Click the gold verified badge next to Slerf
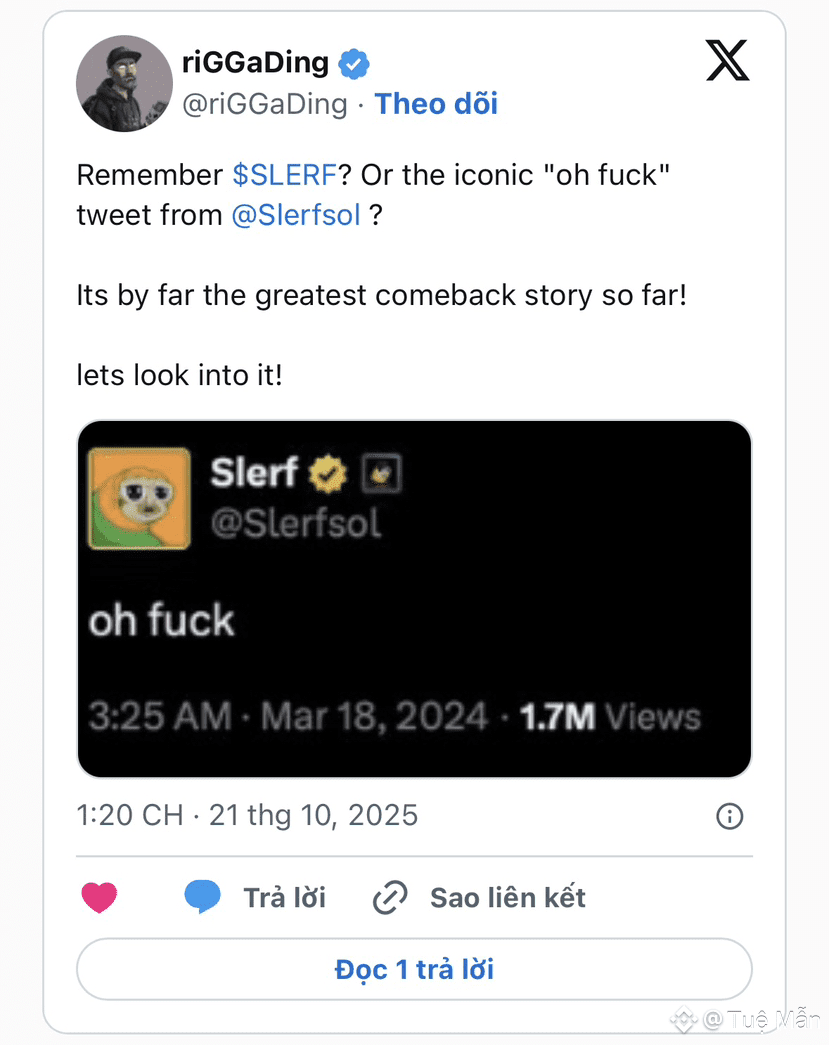Image resolution: width=829 pixels, height=1045 pixels. click(x=327, y=474)
